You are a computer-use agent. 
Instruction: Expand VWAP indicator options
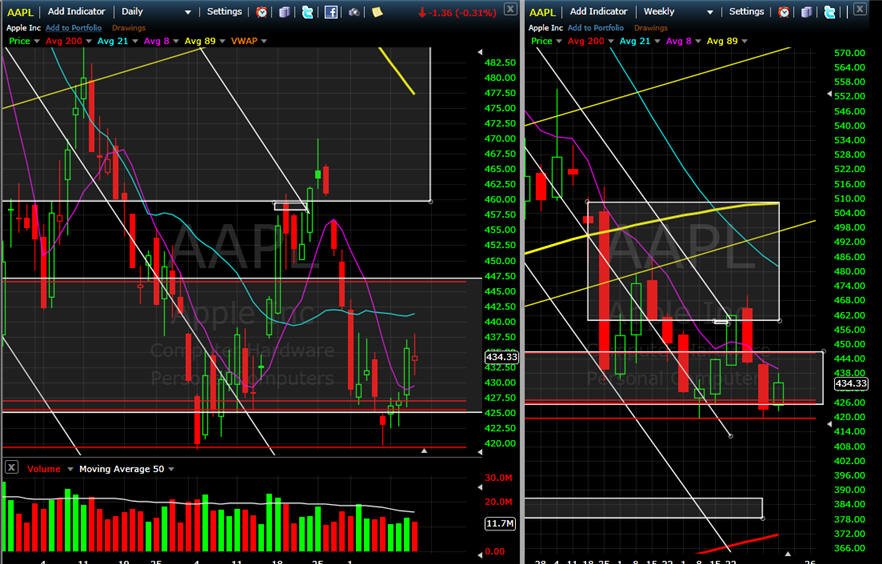click(x=264, y=41)
